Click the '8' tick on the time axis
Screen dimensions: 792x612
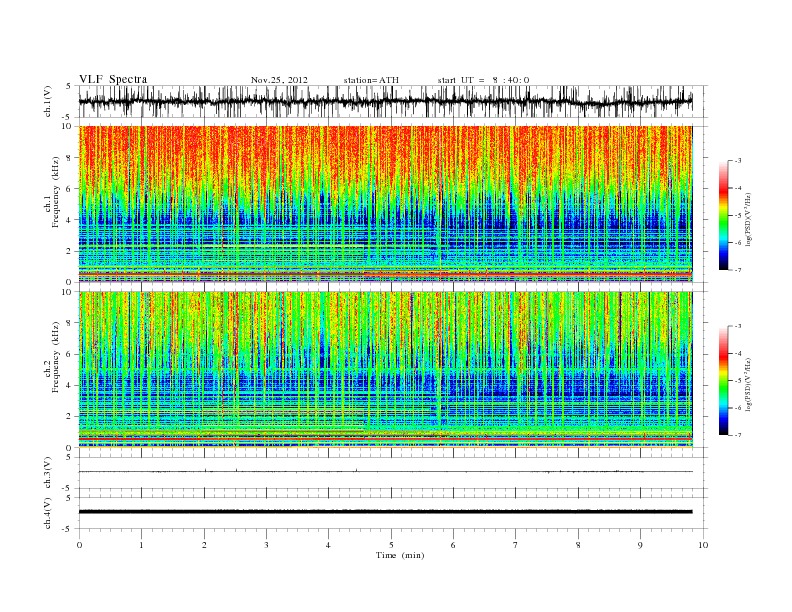578,545
